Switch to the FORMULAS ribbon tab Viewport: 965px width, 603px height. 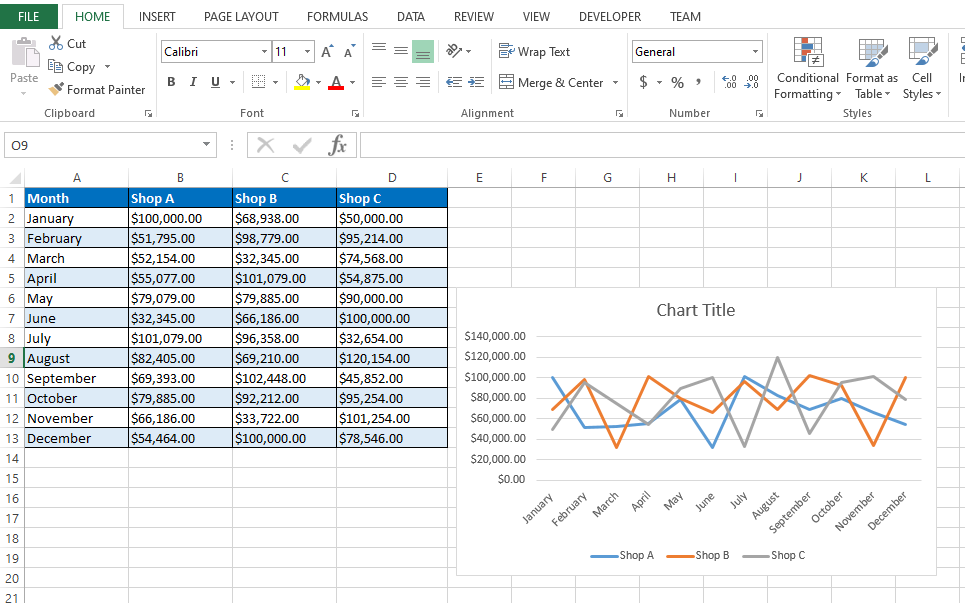tap(337, 16)
